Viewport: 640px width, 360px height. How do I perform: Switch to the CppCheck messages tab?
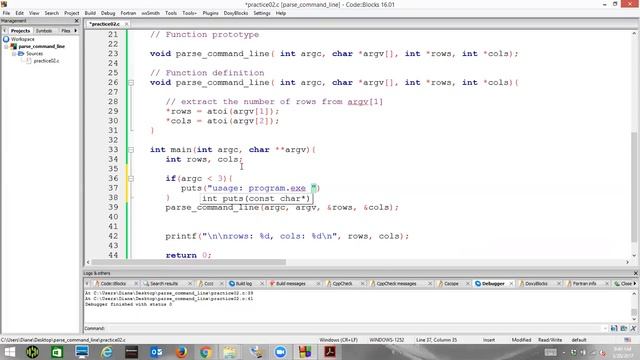click(x=396, y=284)
